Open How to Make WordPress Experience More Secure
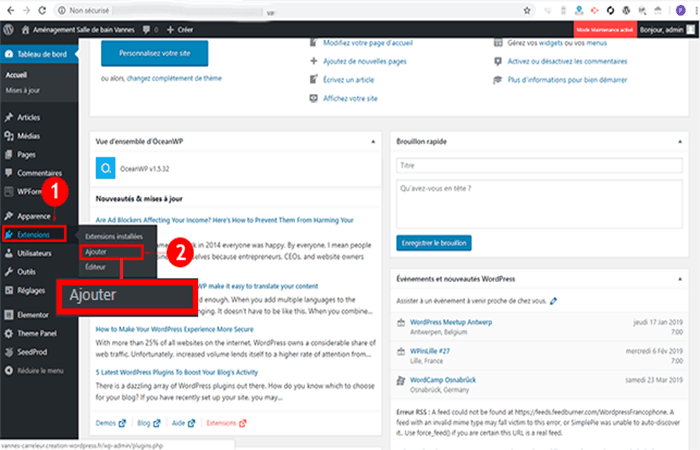The image size is (700, 450). [175, 329]
